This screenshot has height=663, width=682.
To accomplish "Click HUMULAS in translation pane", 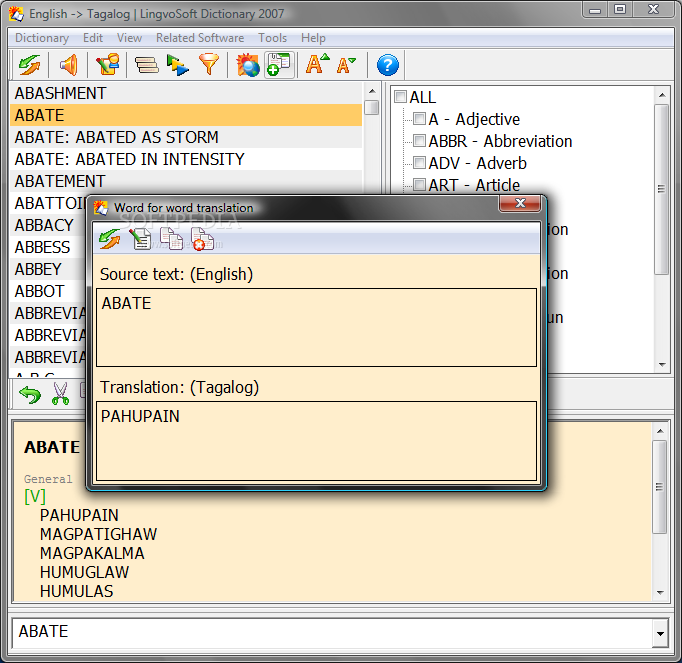I will 77,591.
